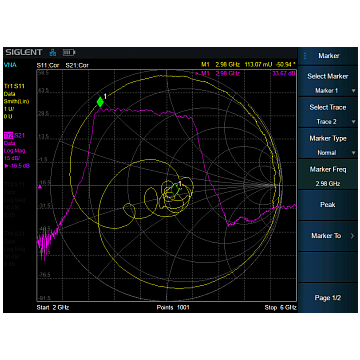Click the magenta reference level triangle on left axis

pyautogui.click(x=40, y=187)
